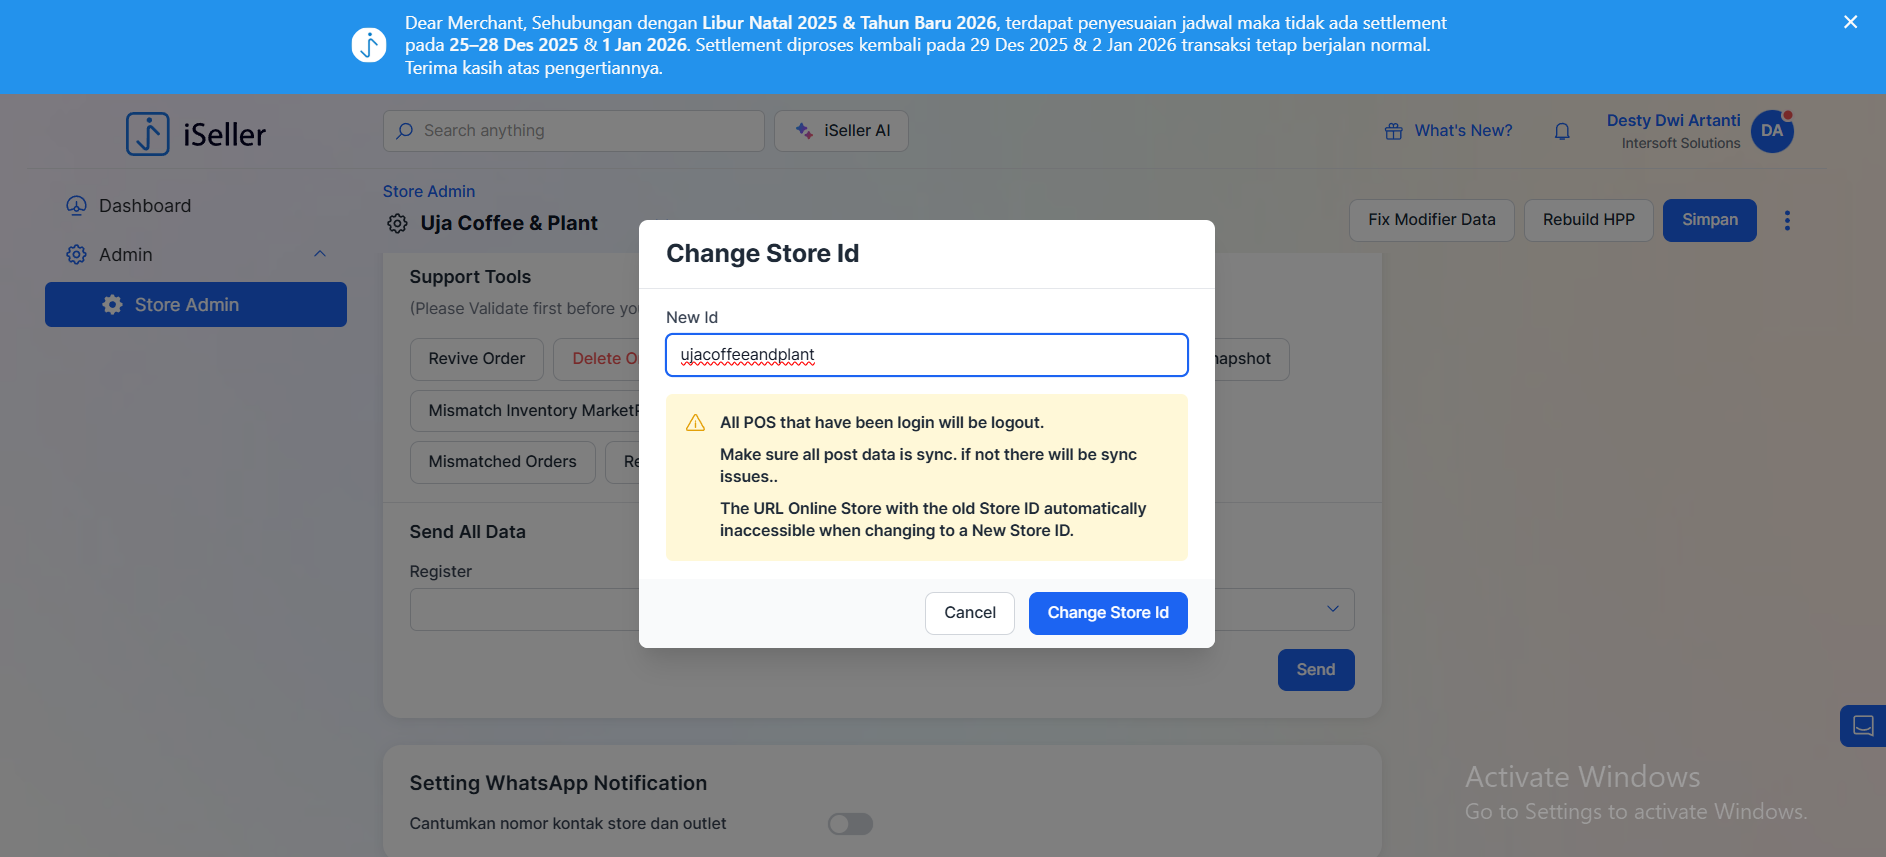Close the blue announcement banner
The width and height of the screenshot is (1886, 857).
click(x=1850, y=22)
